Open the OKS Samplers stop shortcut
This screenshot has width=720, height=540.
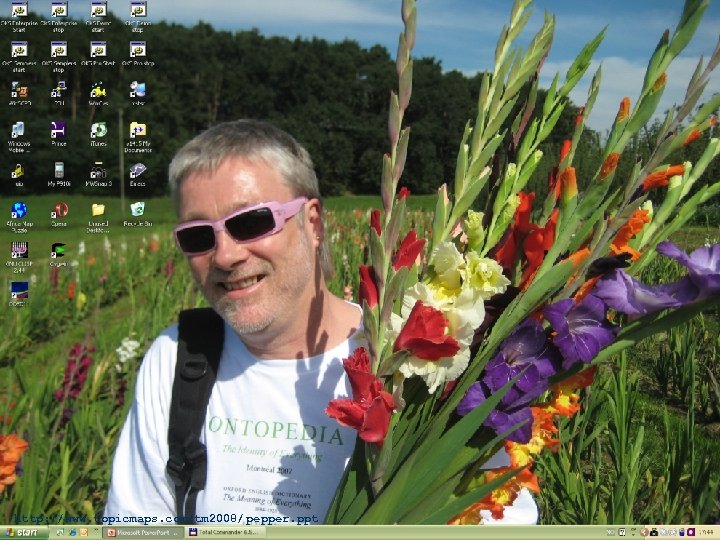[59, 57]
